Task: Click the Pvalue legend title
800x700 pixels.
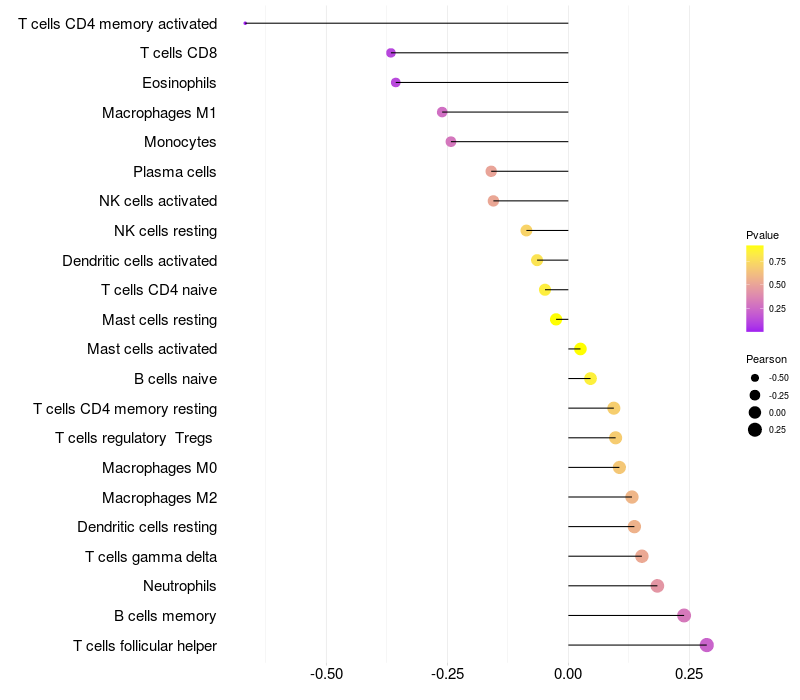Action: point(762,235)
